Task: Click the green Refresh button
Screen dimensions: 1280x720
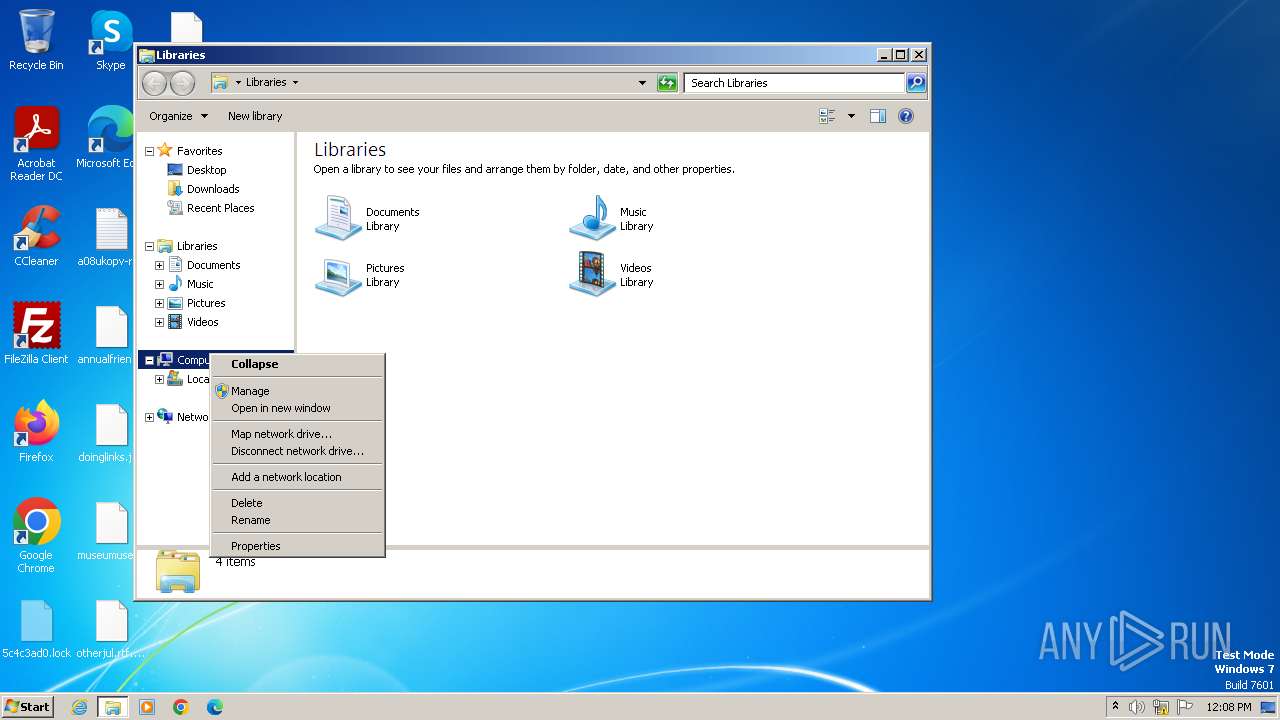Action: point(667,83)
